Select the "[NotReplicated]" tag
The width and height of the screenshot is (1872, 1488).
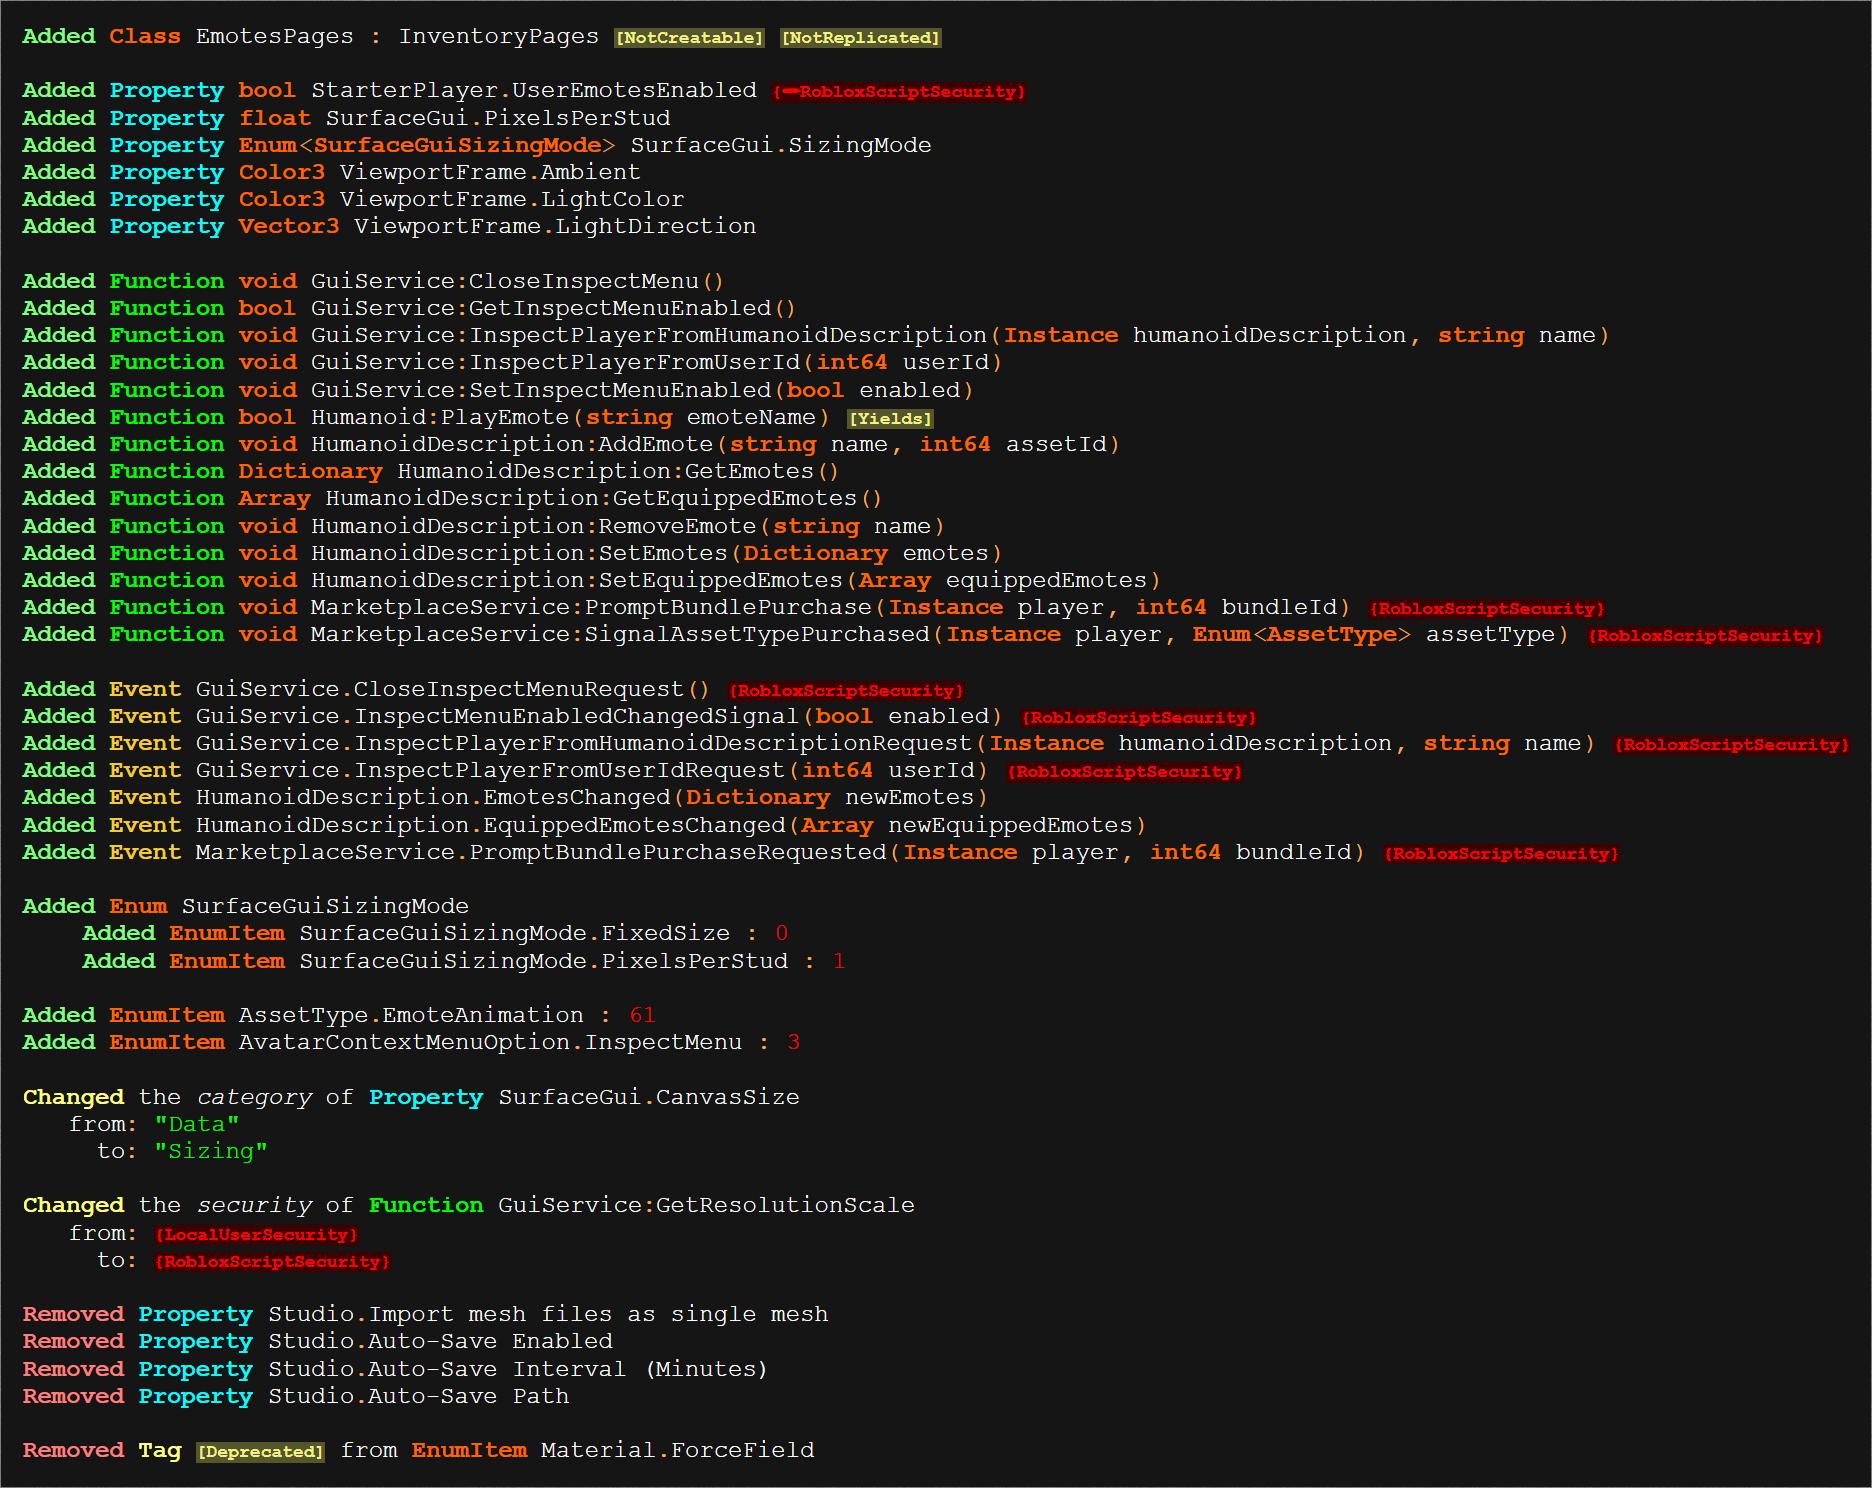[860, 38]
